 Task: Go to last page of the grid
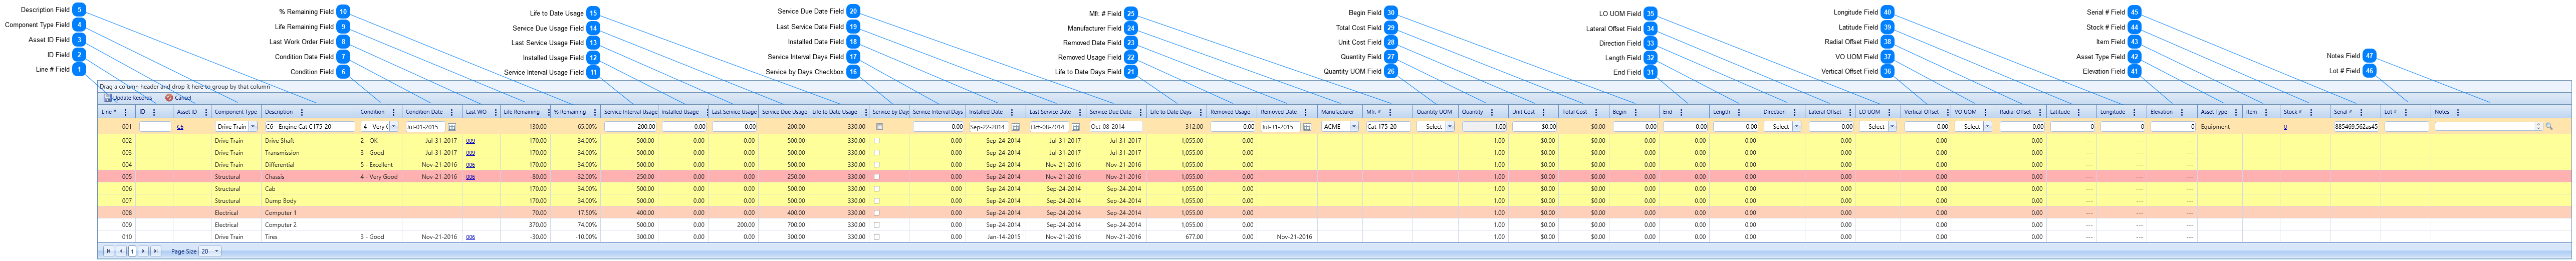(x=156, y=251)
